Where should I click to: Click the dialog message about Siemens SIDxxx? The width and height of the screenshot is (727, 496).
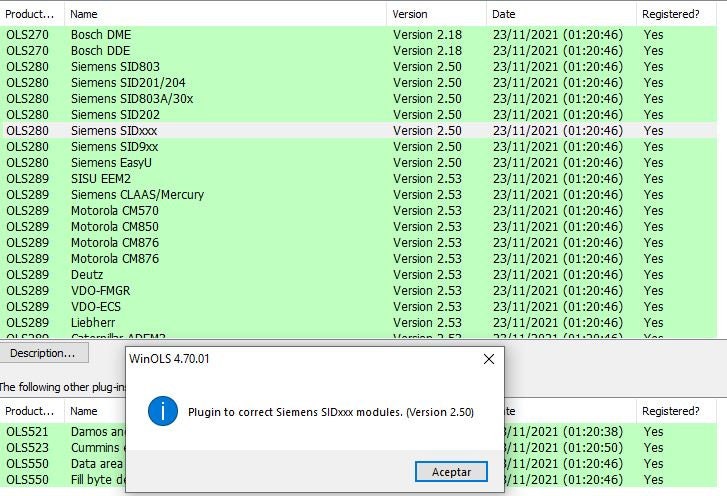point(331,412)
